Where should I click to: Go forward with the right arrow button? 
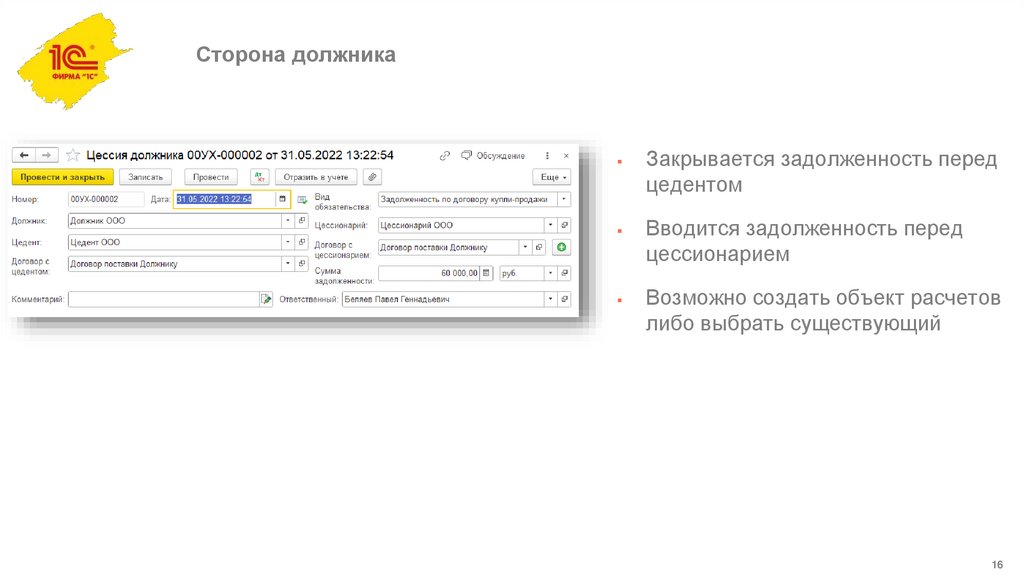[46, 155]
